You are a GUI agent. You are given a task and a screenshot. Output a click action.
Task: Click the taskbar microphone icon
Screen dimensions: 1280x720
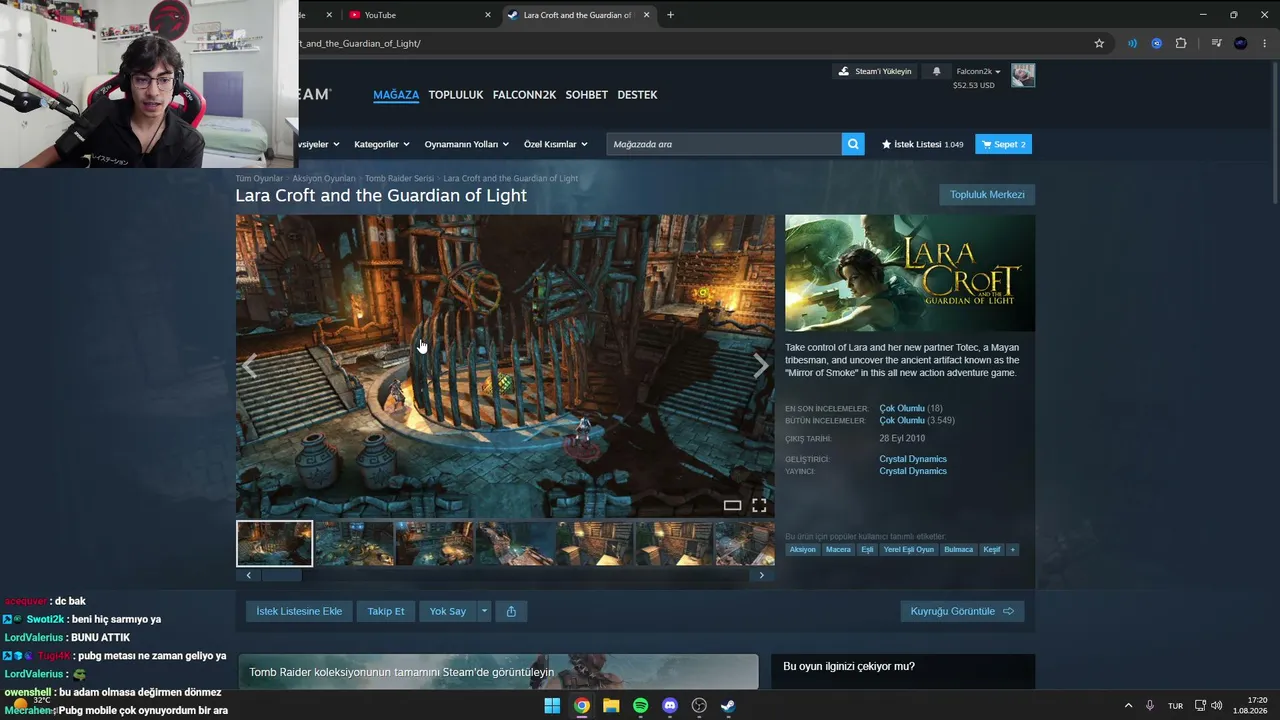point(1150,705)
